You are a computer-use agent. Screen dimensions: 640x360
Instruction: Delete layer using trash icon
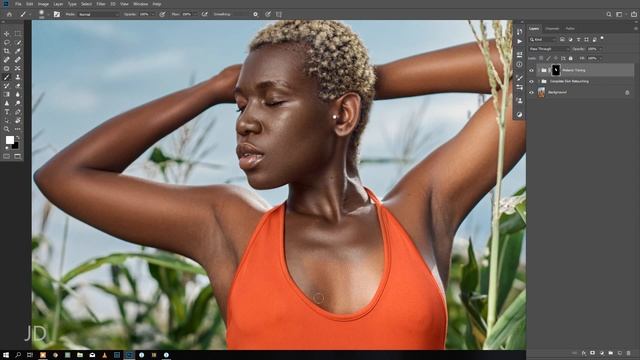coord(628,353)
